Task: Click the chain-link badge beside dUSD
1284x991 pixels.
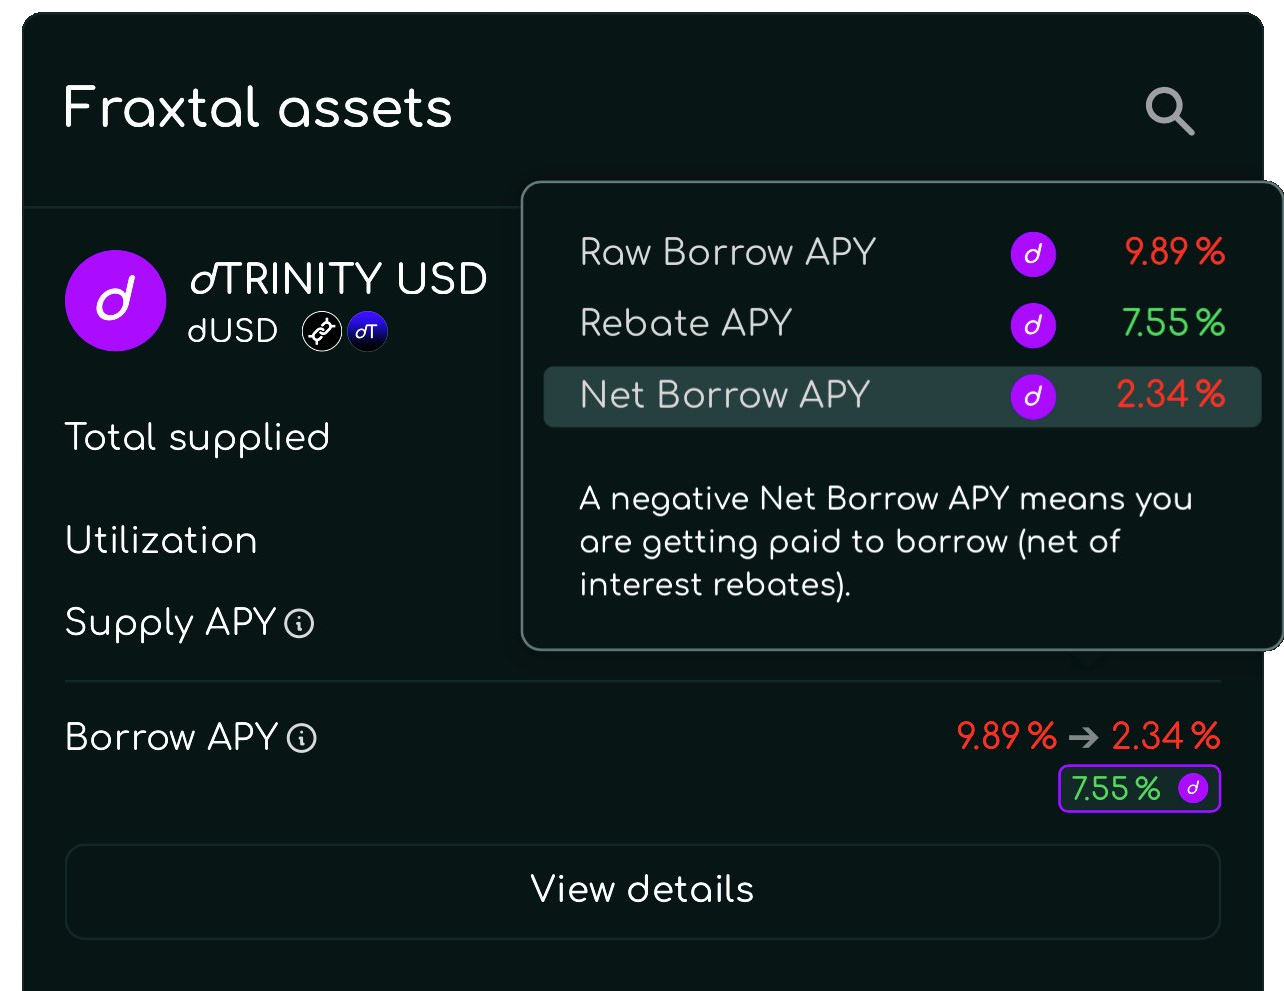Action: (321, 330)
